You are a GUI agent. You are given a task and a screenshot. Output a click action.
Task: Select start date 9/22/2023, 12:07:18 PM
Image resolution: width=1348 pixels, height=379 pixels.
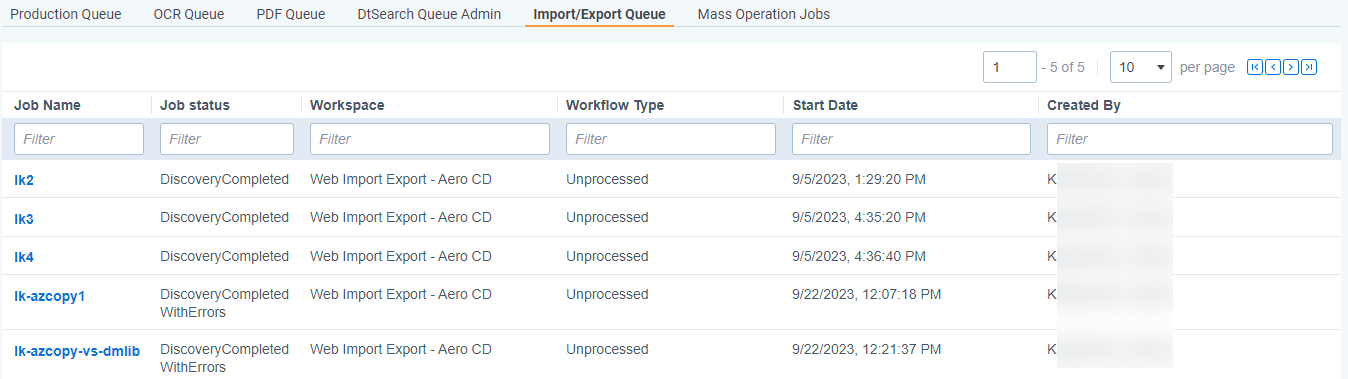pos(867,294)
